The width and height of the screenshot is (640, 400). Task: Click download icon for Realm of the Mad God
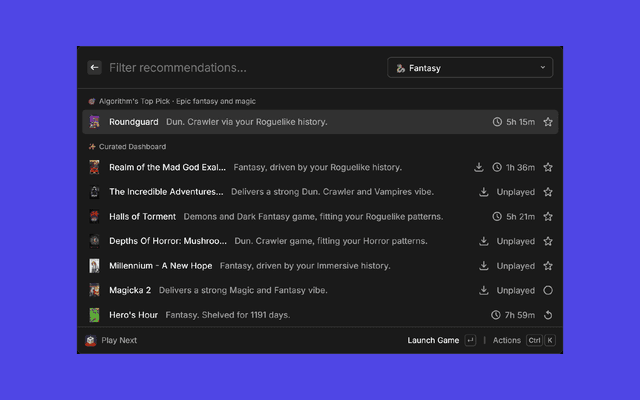479,167
